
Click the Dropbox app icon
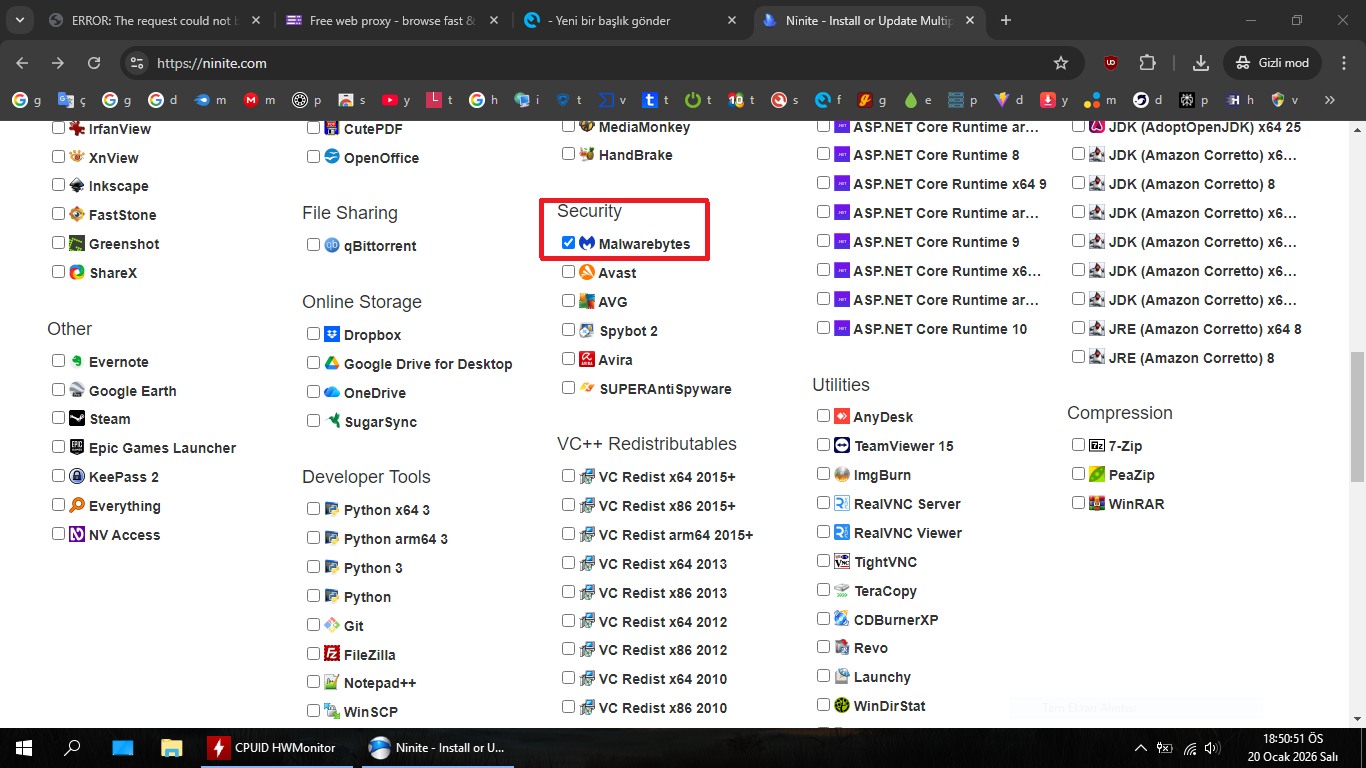point(332,334)
